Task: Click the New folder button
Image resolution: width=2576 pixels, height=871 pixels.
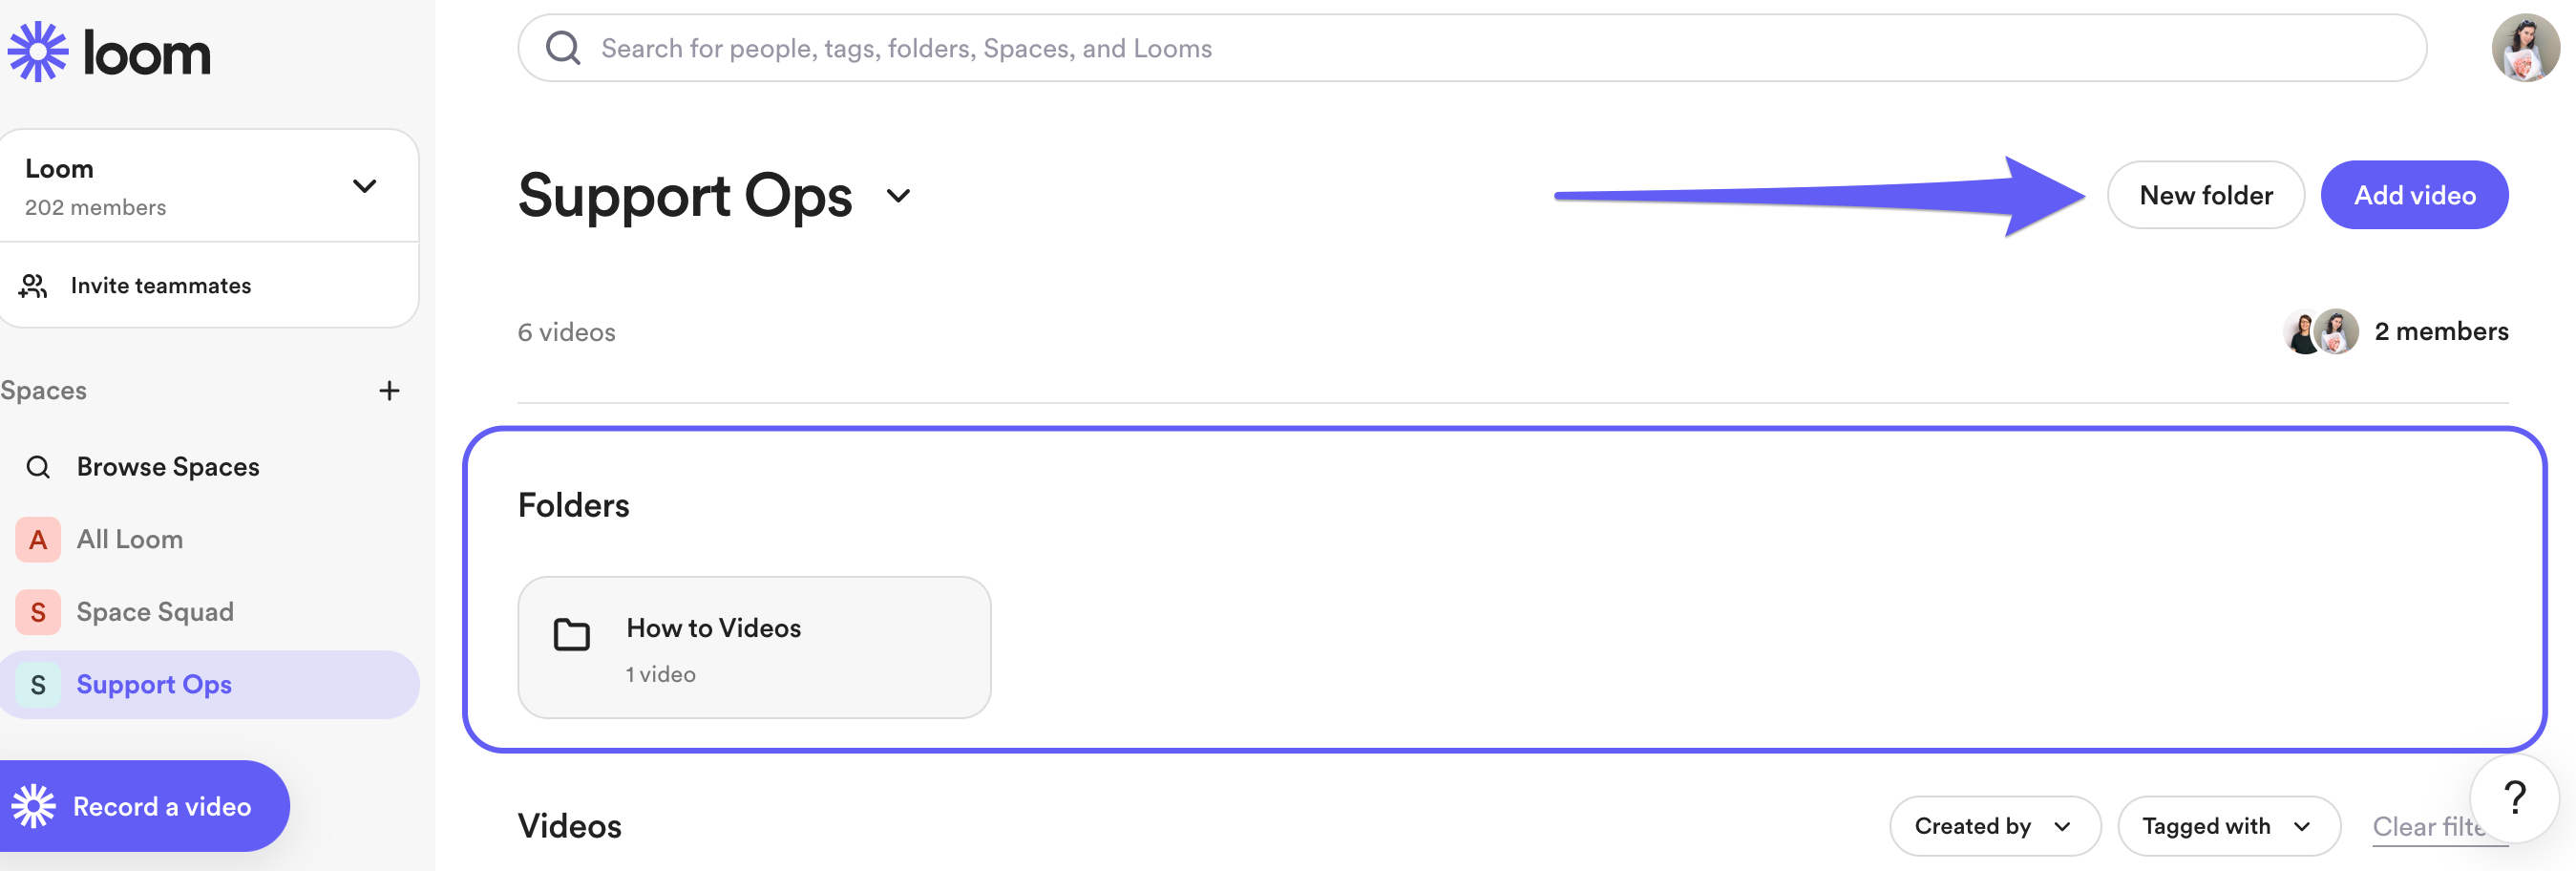Action: point(2205,196)
